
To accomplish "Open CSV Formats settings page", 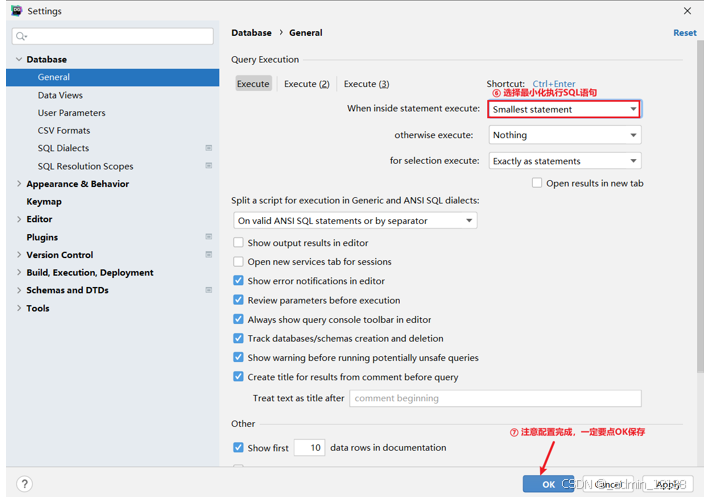I will coord(64,130).
